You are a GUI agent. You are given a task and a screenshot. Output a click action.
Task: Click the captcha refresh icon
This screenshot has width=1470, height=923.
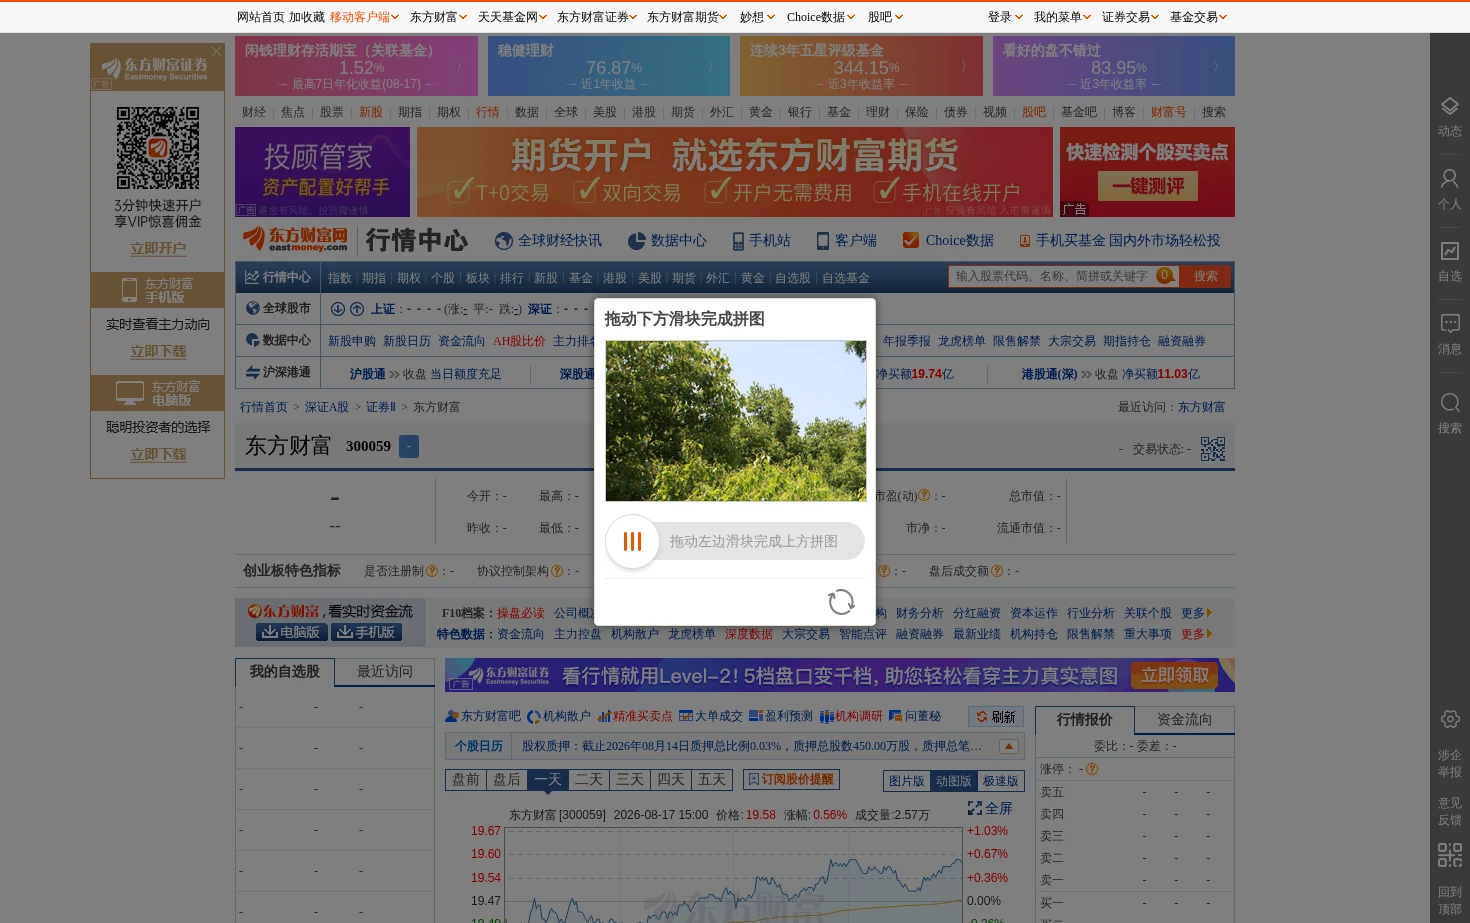coord(841,601)
